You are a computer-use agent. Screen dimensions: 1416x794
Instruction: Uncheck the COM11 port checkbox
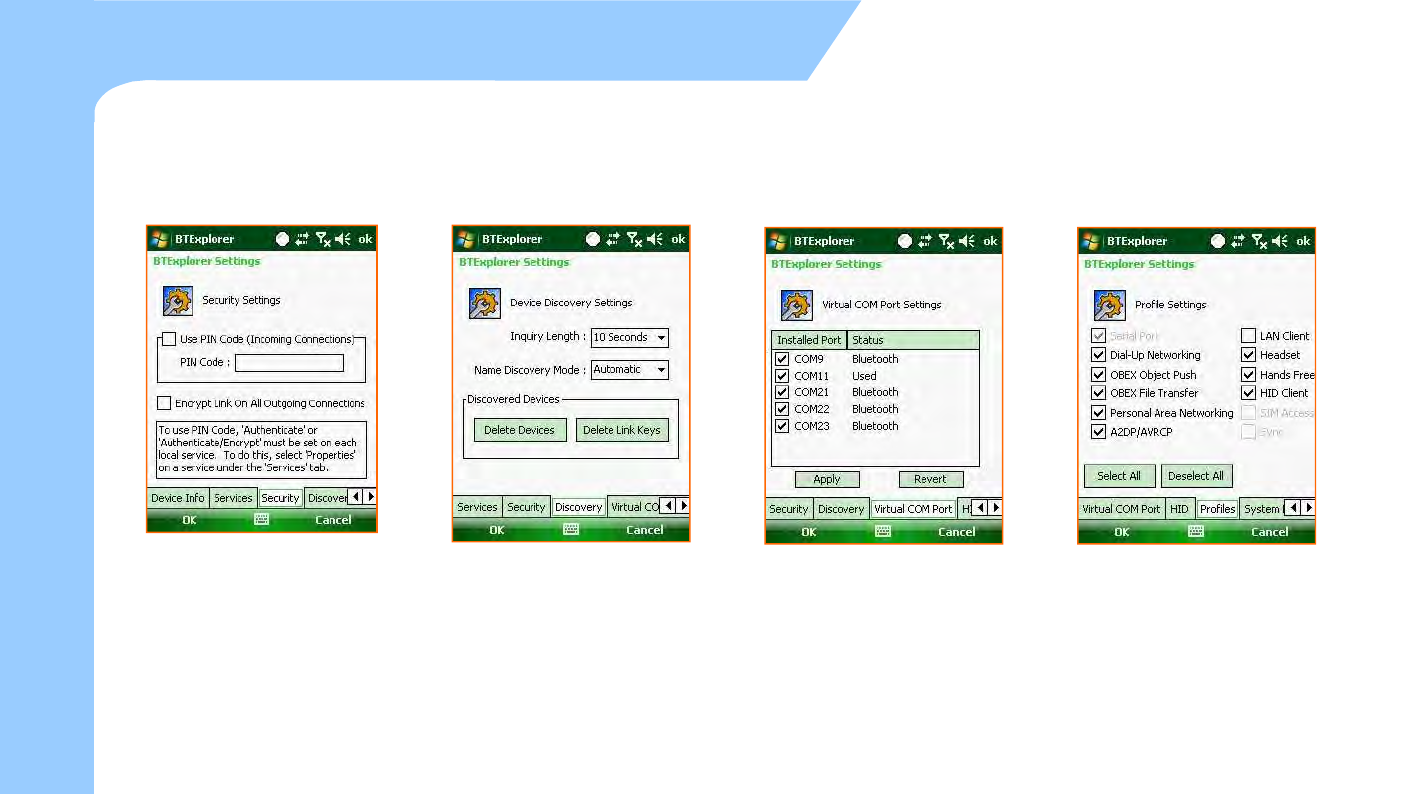tap(782, 376)
